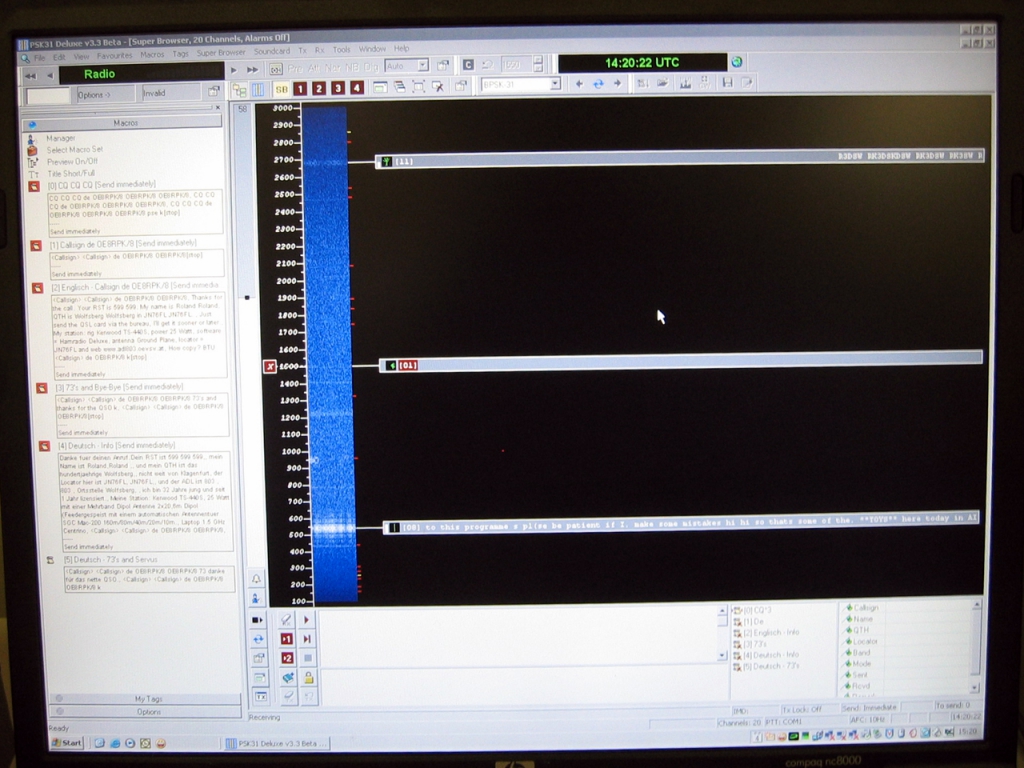
Task: Click the alarm bell icon below waterfall
Action: [257, 579]
